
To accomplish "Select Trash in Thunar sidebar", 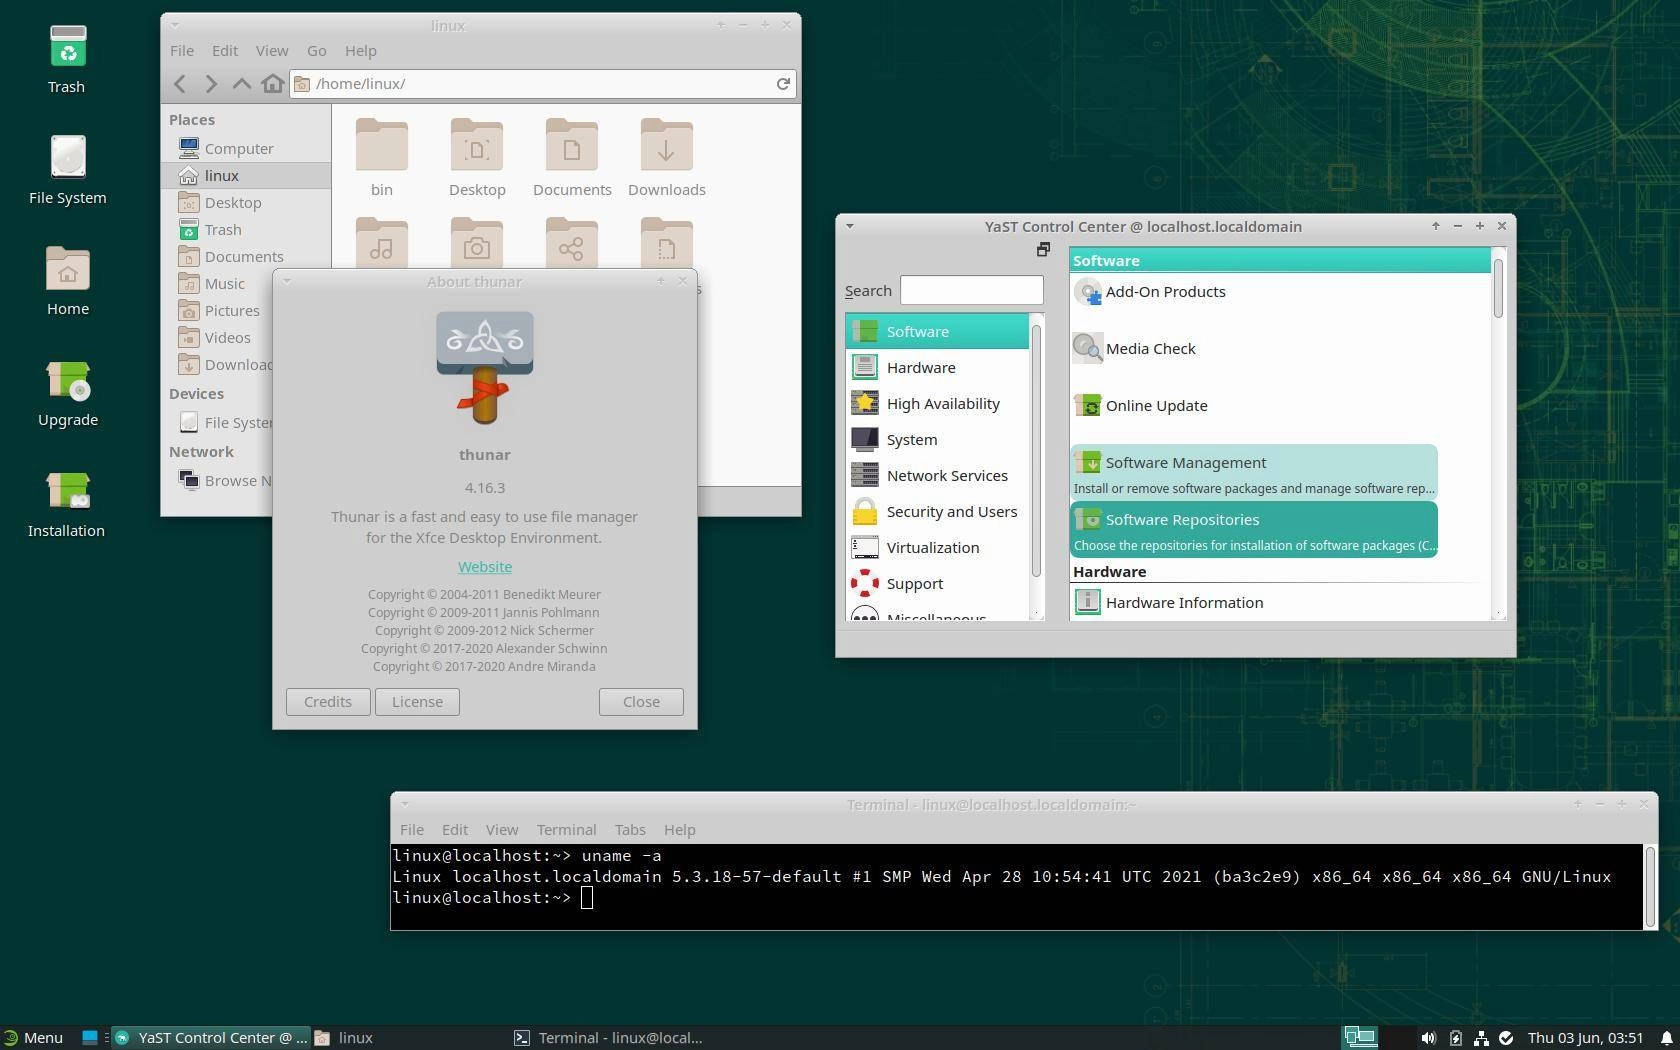I will coord(246,229).
